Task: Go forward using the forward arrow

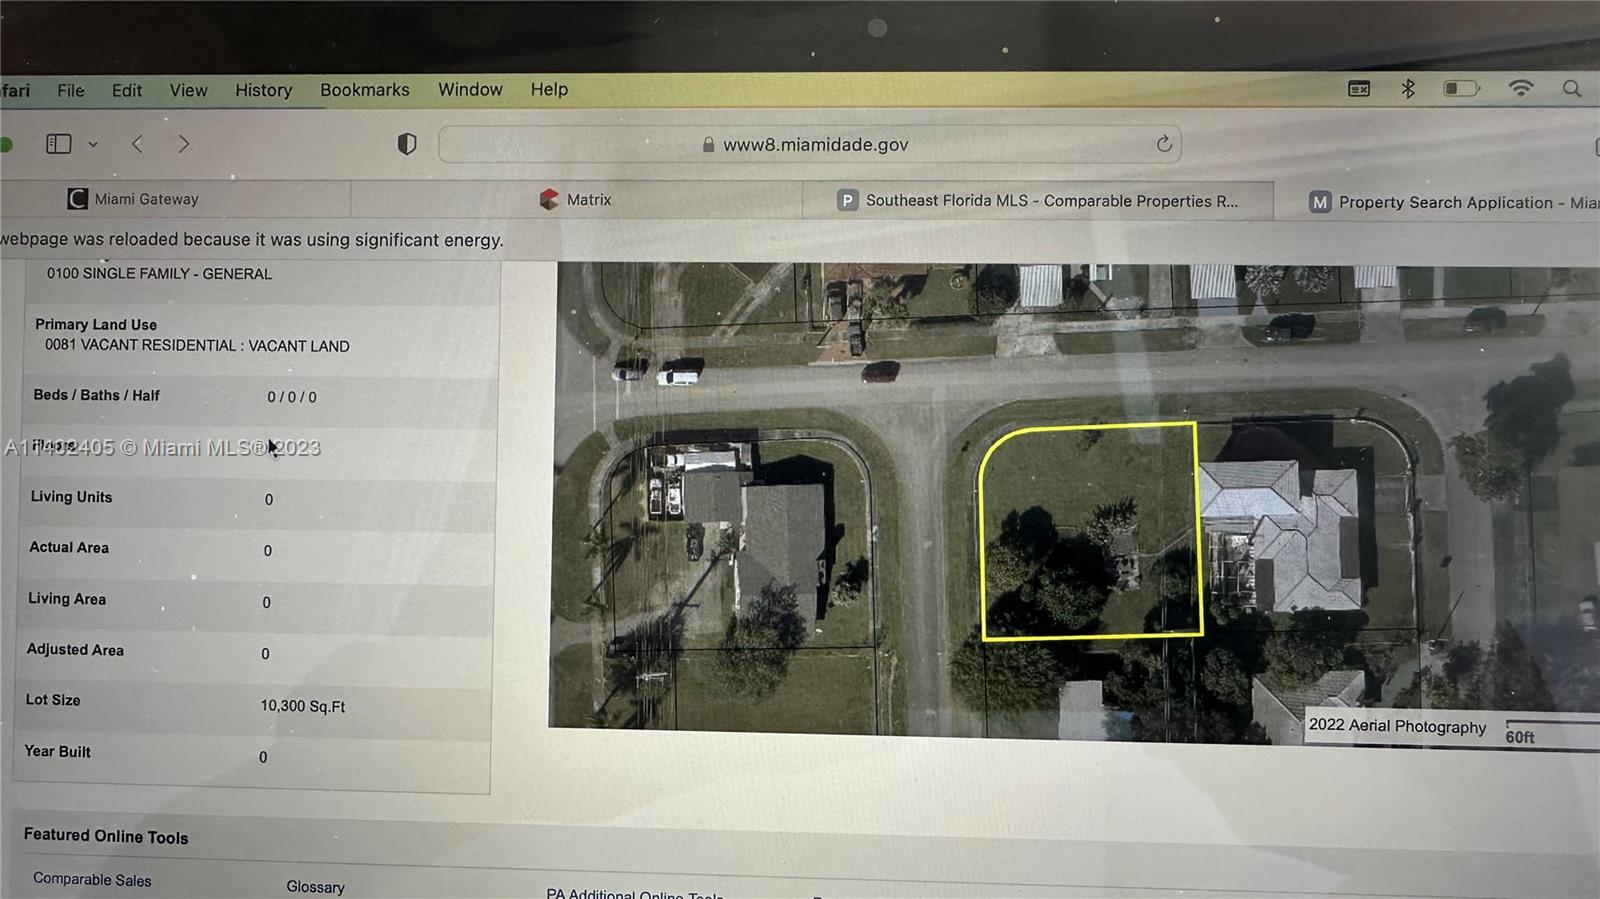Action: click(183, 144)
